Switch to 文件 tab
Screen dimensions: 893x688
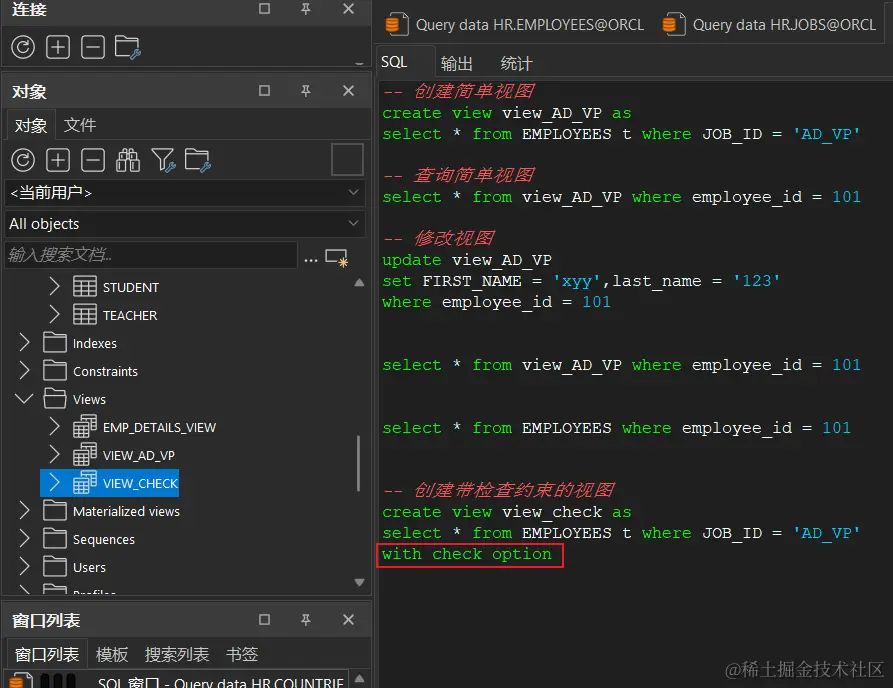coord(80,125)
